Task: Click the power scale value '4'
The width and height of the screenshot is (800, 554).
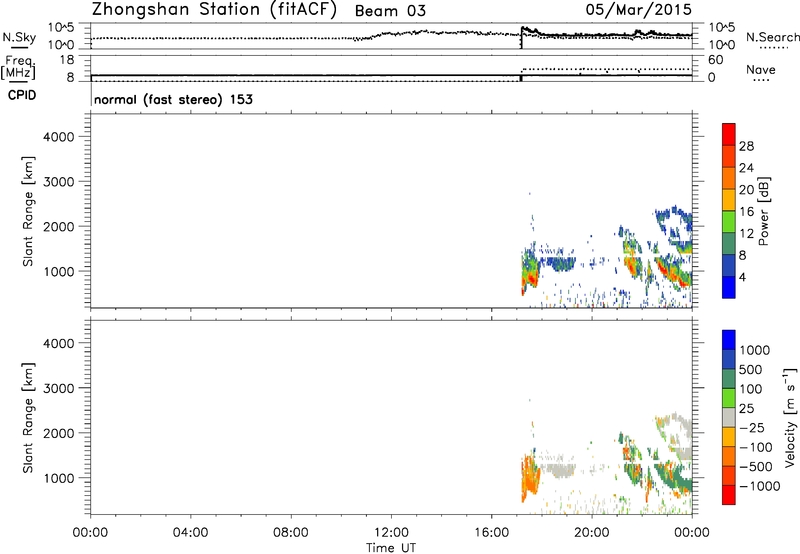Action: (742, 277)
